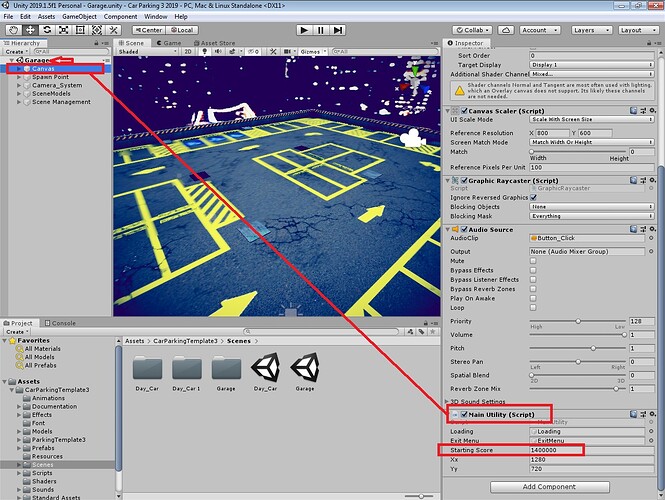Expand 3D Sound Settings section

(x=447, y=401)
